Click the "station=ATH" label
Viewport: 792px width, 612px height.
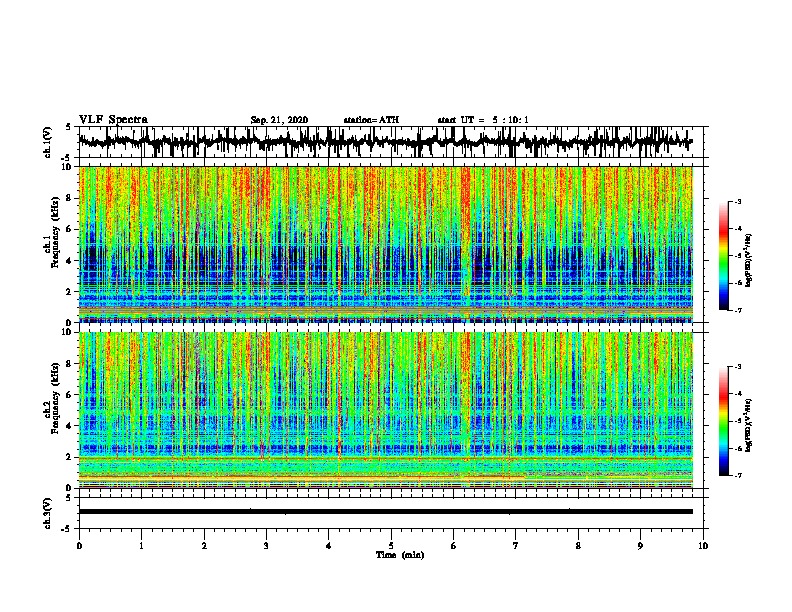pos(371,120)
